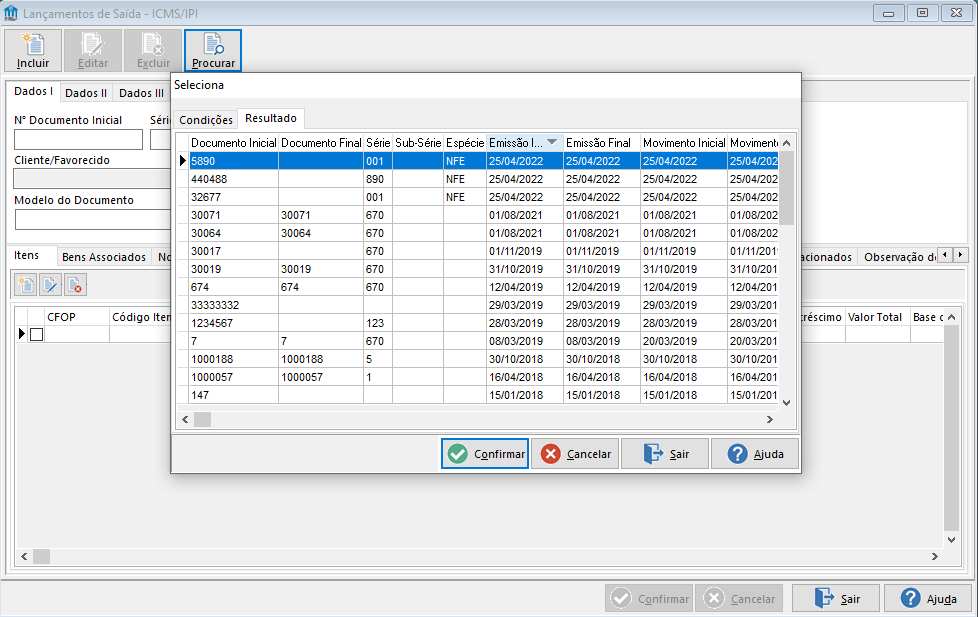Click the Nº Documento Inicial input field

tap(79, 139)
